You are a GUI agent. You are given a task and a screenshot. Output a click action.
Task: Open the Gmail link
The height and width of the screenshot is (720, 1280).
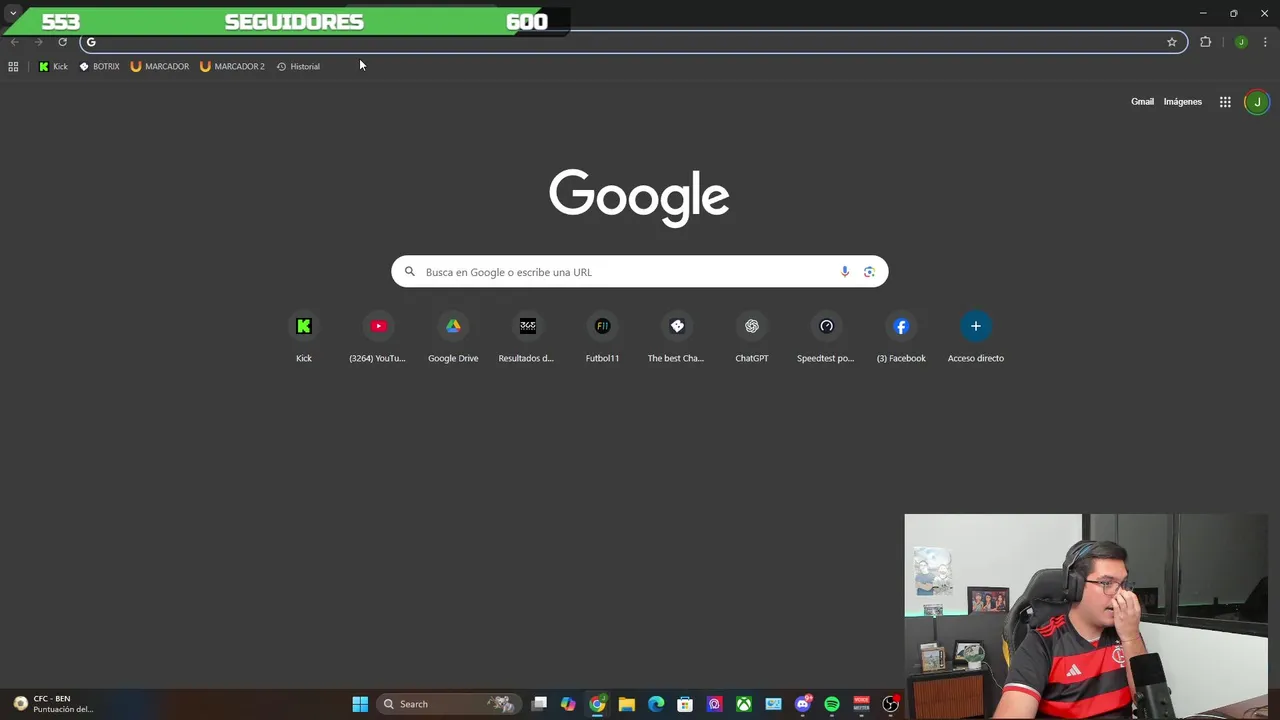click(x=1142, y=102)
